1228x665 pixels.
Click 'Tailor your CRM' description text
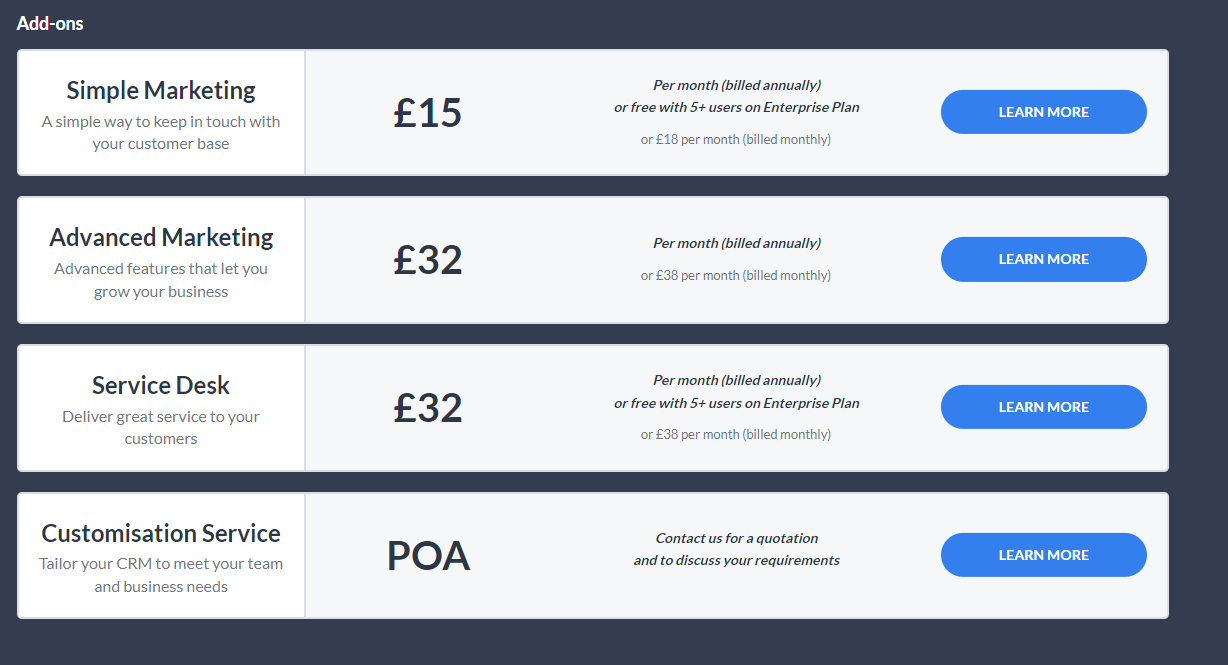click(161, 575)
